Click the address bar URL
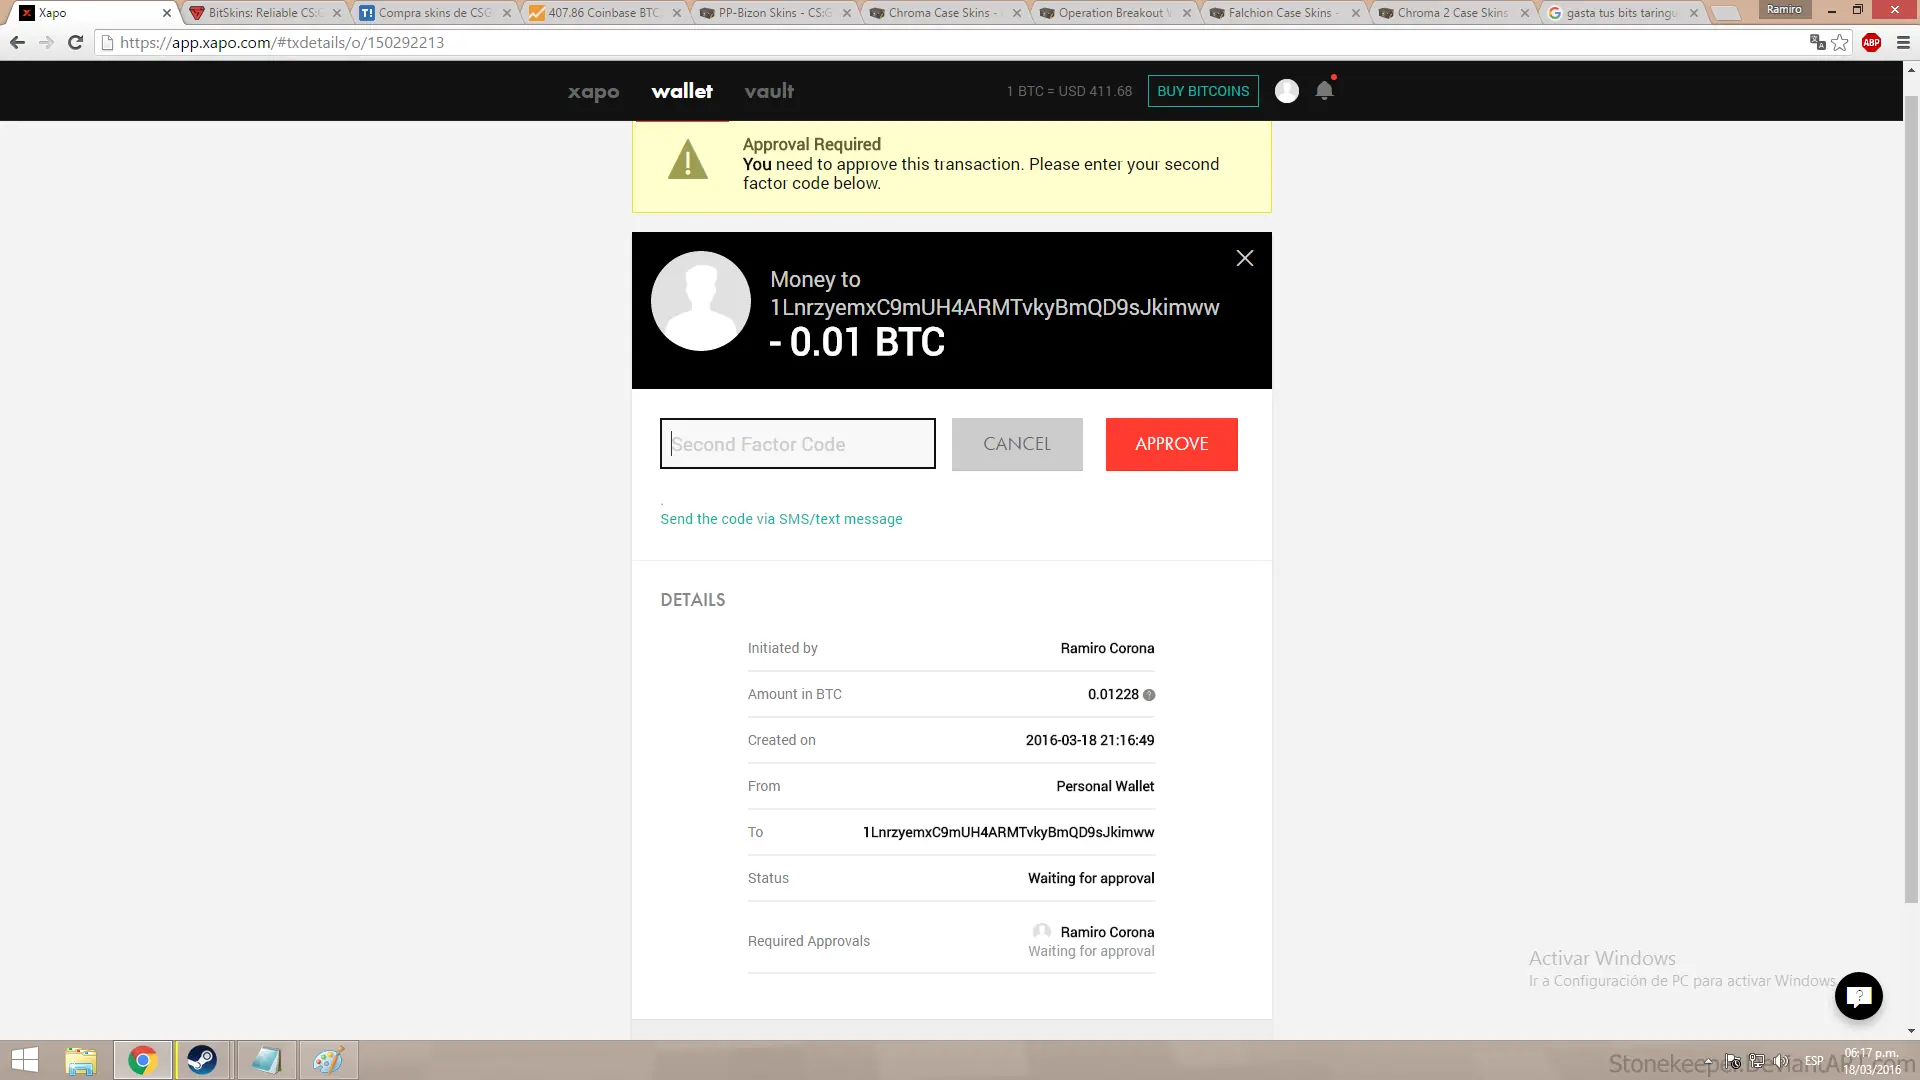 click(x=282, y=43)
